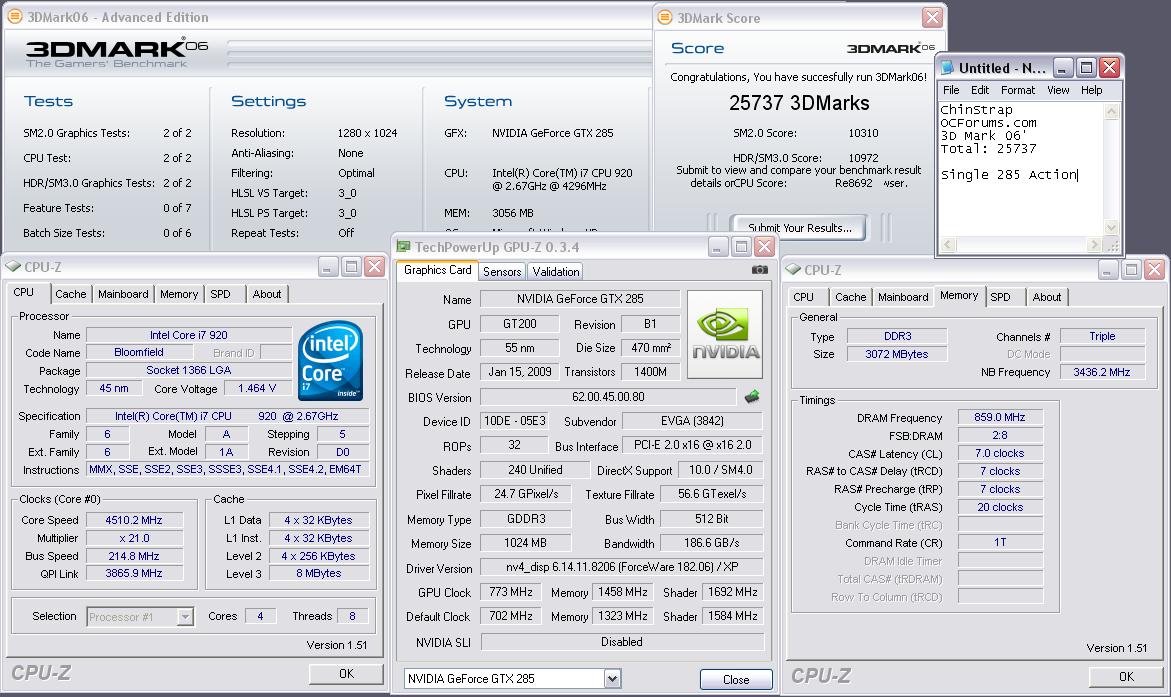The image size is (1171, 697).
Task: Minimize the Notepad window
Action: [1063, 68]
